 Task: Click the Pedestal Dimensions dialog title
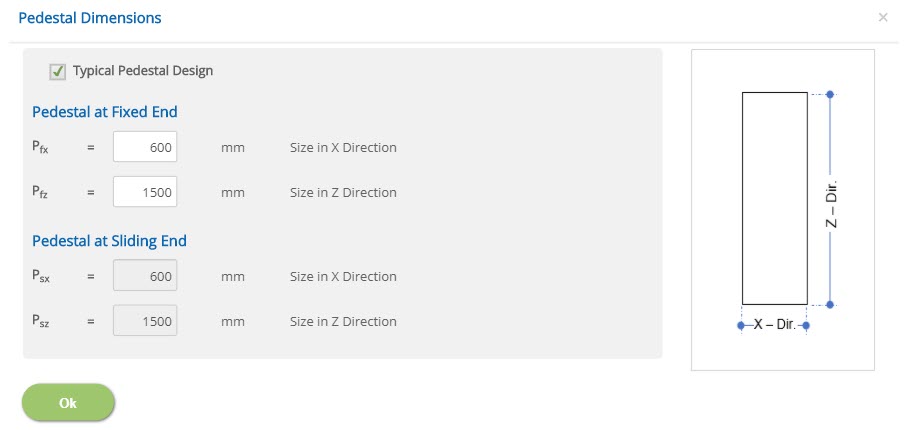click(90, 18)
